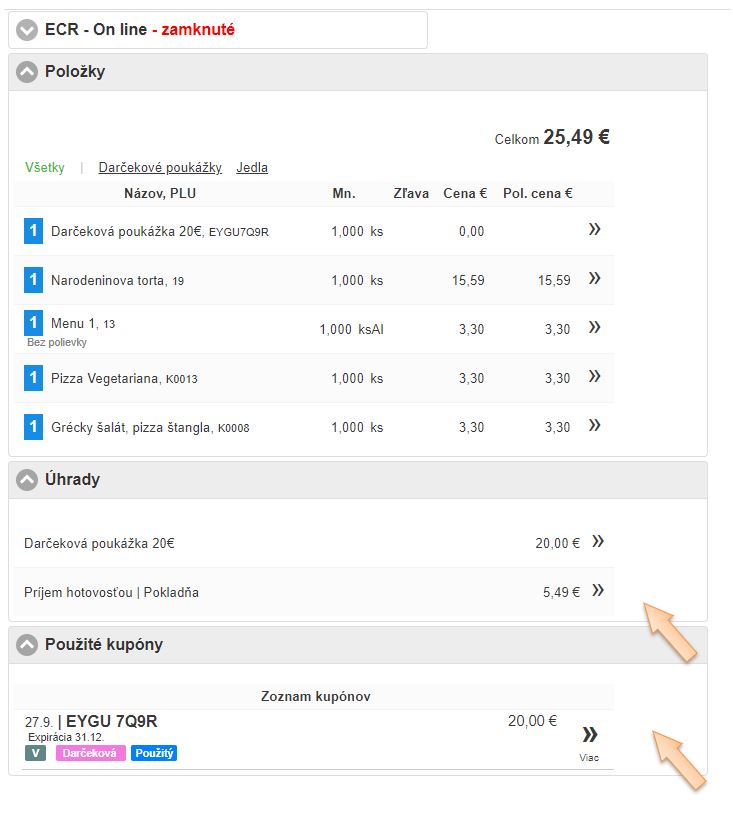This screenshot has height=814, width=733.
Task: Click the Viac arrow on coupon EYGU 7Q9R
Action: pyautogui.click(x=589, y=736)
